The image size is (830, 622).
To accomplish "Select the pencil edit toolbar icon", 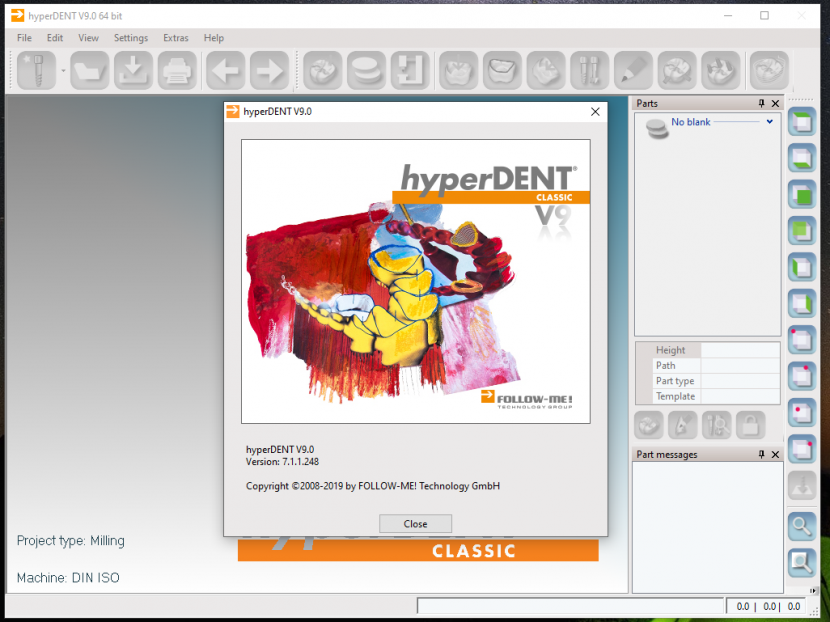I will coord(633,70).
